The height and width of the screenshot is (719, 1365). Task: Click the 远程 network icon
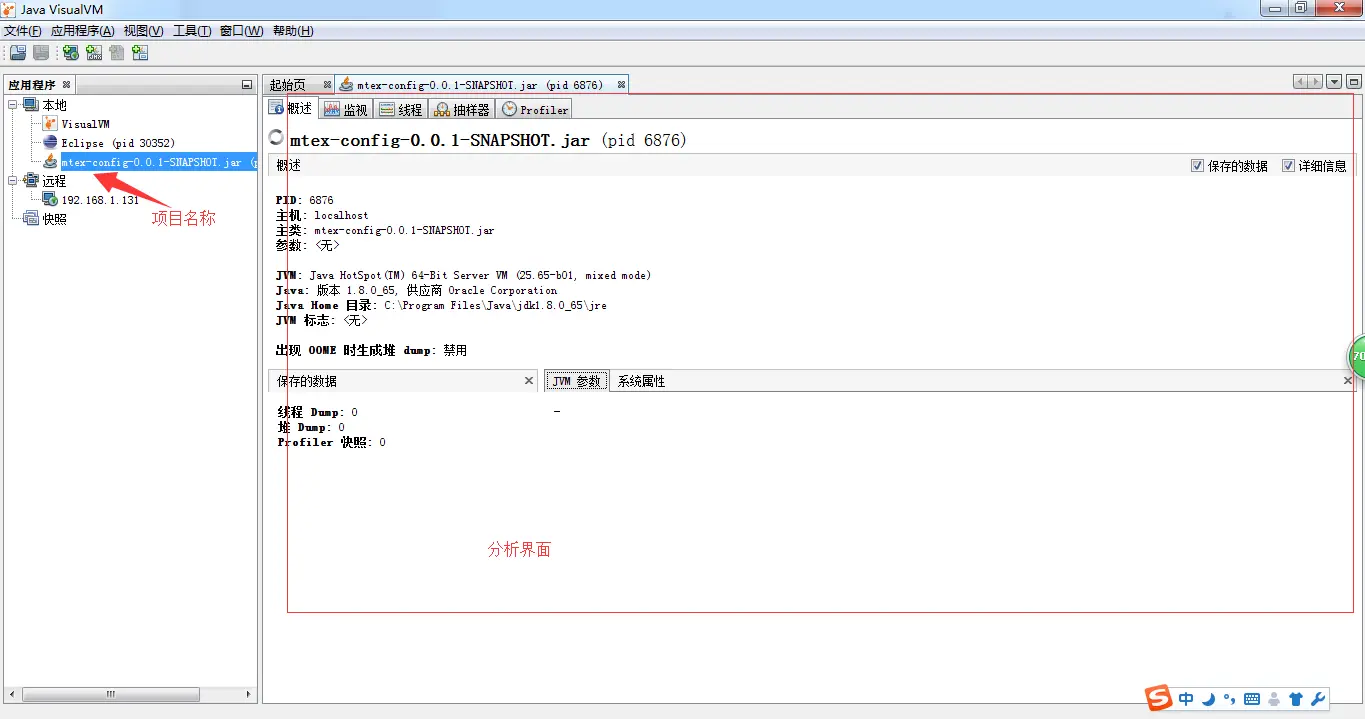(30, 181)
